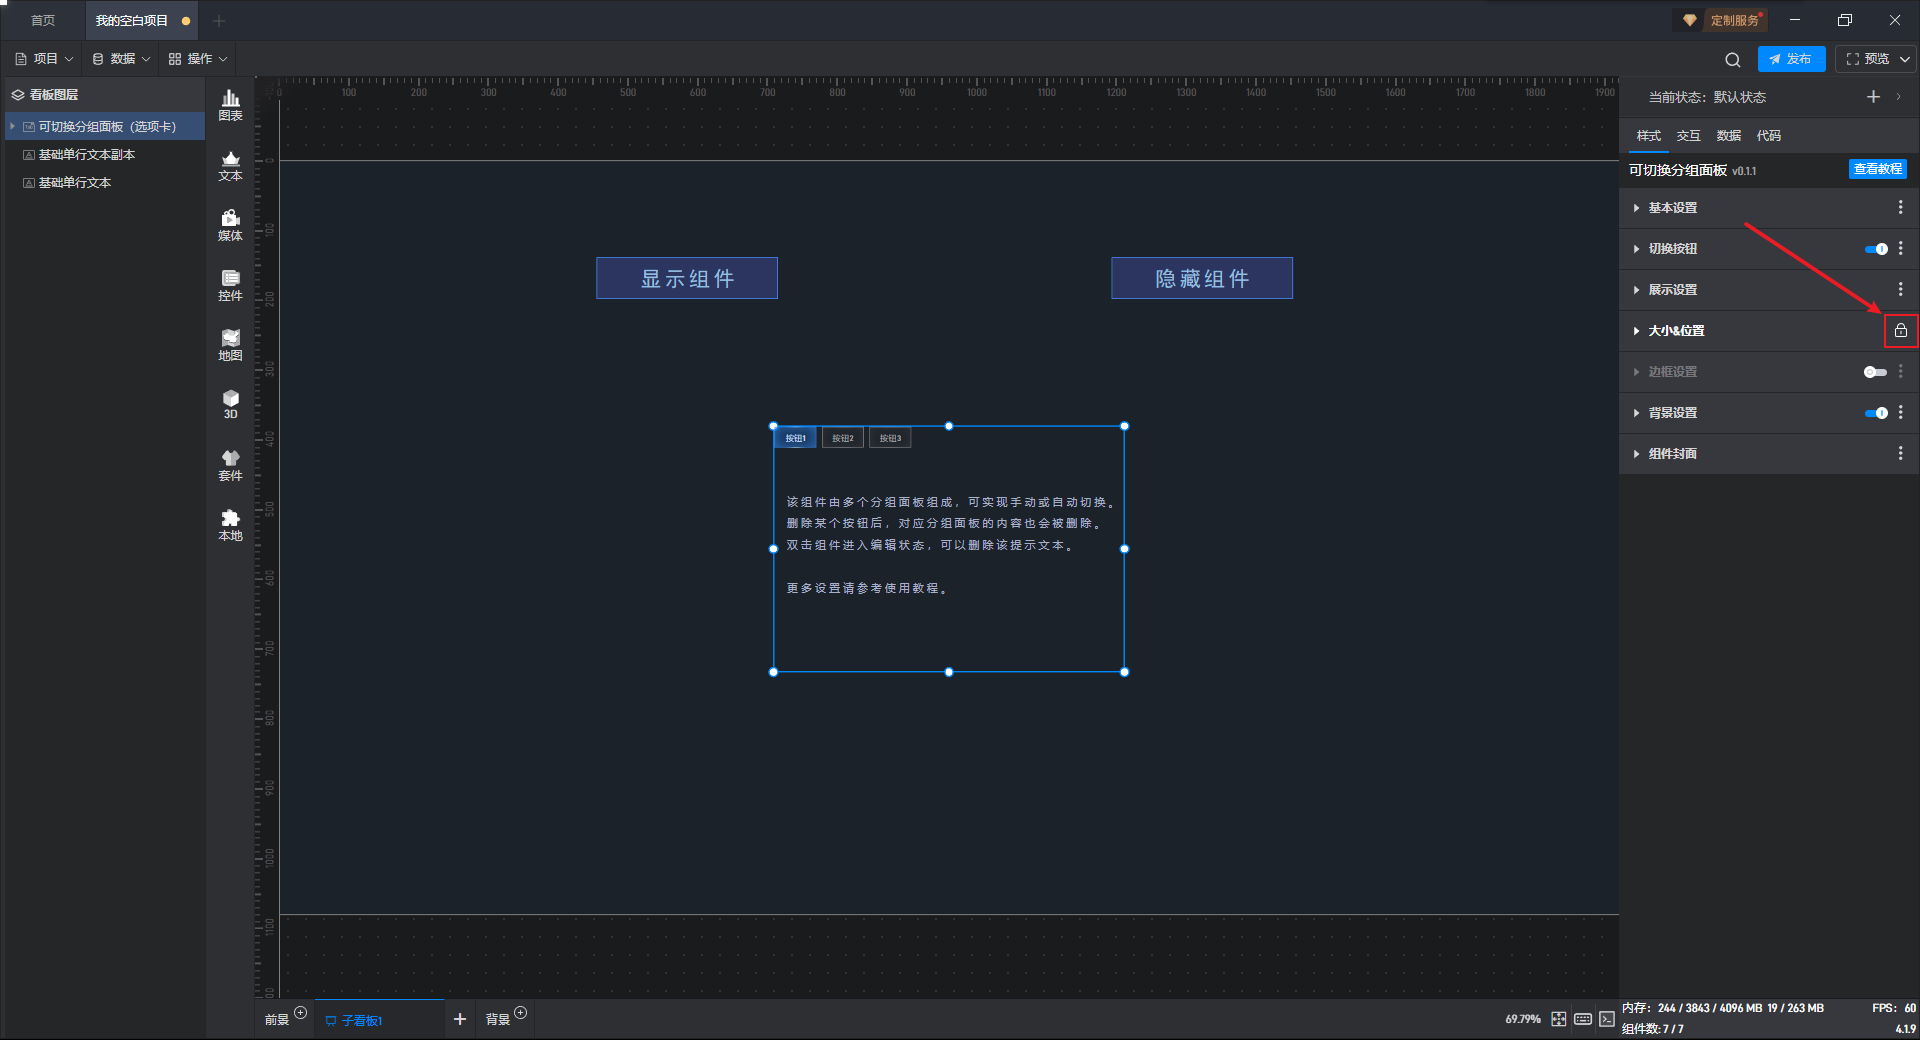Click the keyboard shortcuts icon in status bar
The height and width of the screenshot is (1040, 1920).
click(1583, 1019)
